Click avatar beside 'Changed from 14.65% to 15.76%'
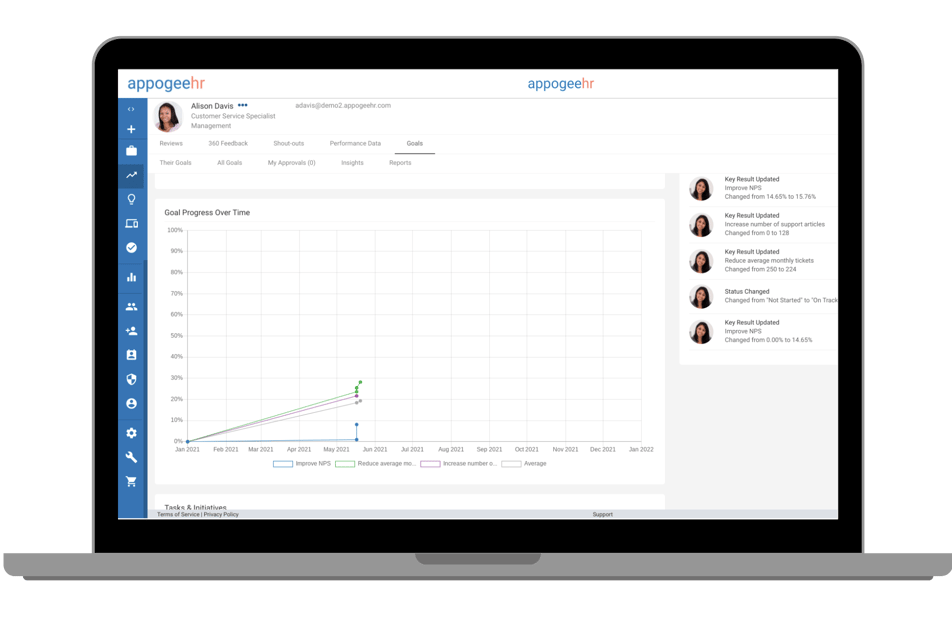This screenshot has width=952, height=644. pos(701,189)
